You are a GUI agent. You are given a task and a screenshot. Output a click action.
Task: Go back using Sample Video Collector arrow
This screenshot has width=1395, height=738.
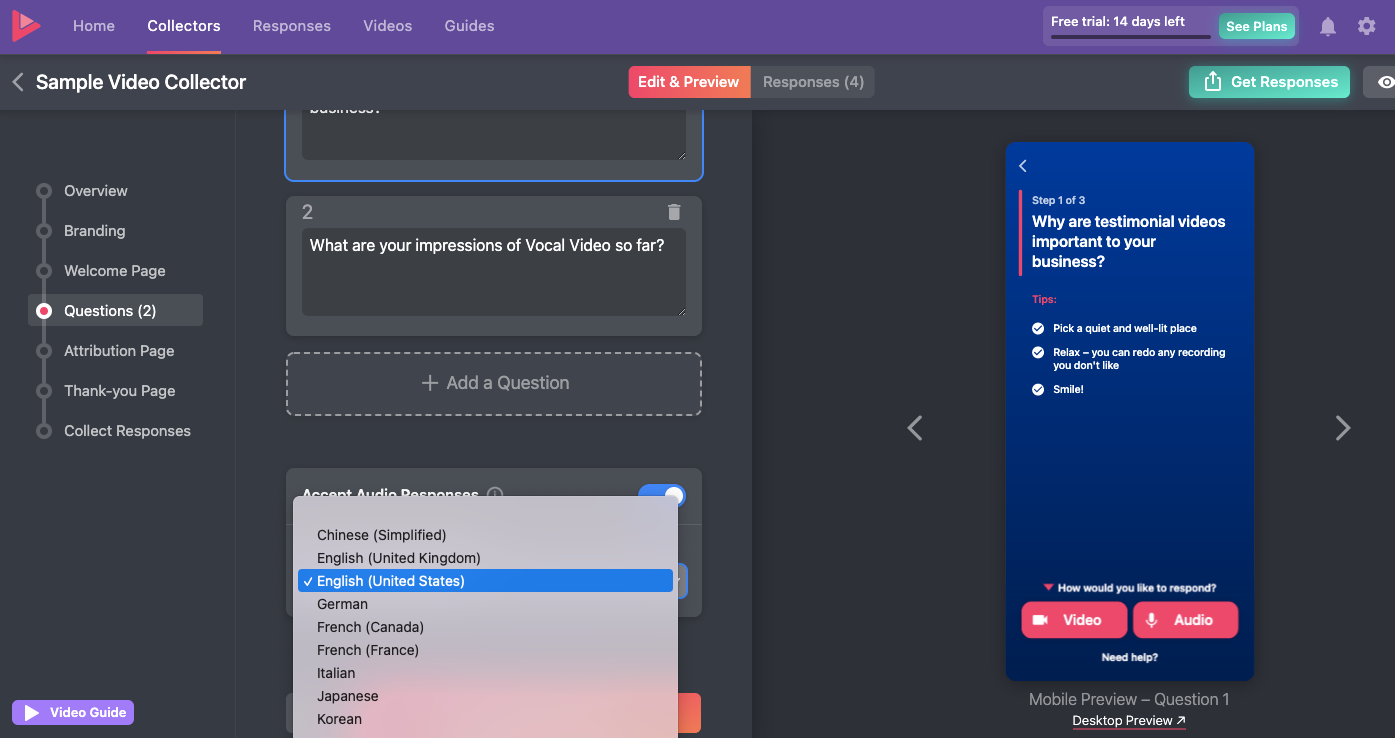pyautogui.click(x=18, y=82)
